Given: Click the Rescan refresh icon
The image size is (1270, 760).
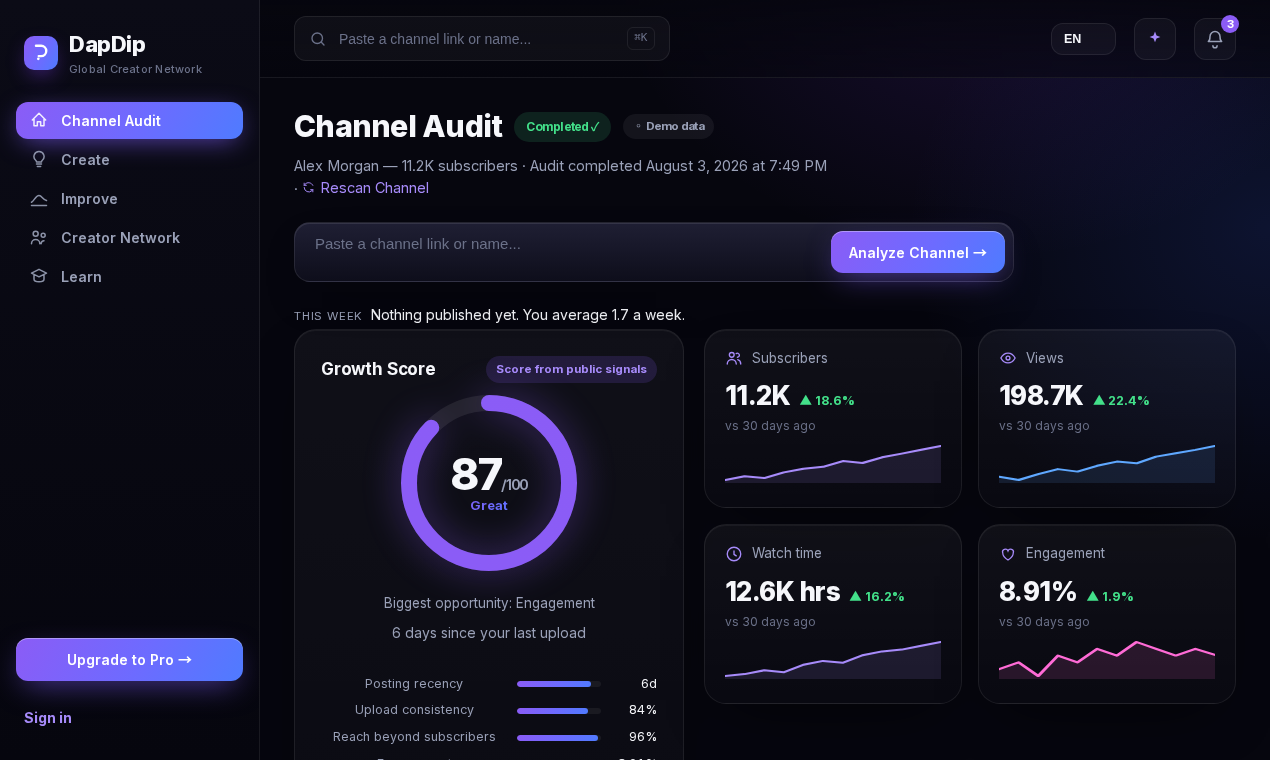Looking at the screenshot, I should (x=309, y=187).
